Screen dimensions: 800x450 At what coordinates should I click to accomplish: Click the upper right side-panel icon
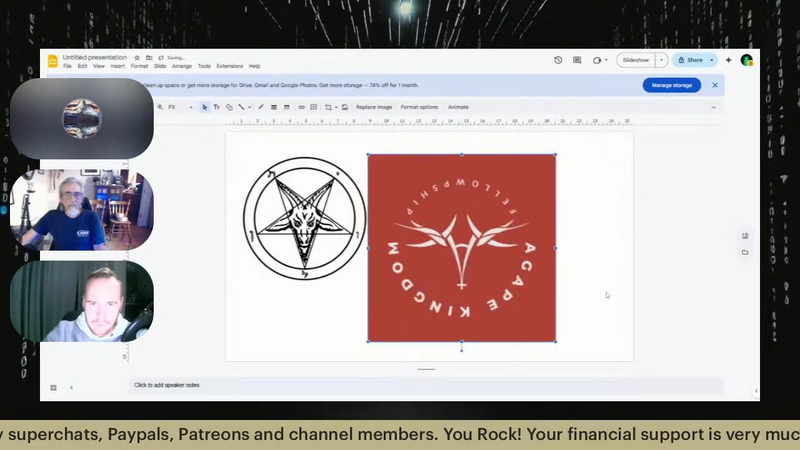coord(745,236)
